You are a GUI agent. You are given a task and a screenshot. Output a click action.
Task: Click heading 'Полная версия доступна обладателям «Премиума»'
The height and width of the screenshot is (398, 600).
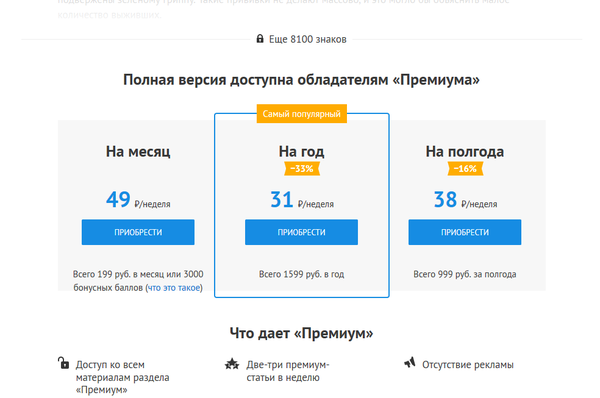coord(302,80)
